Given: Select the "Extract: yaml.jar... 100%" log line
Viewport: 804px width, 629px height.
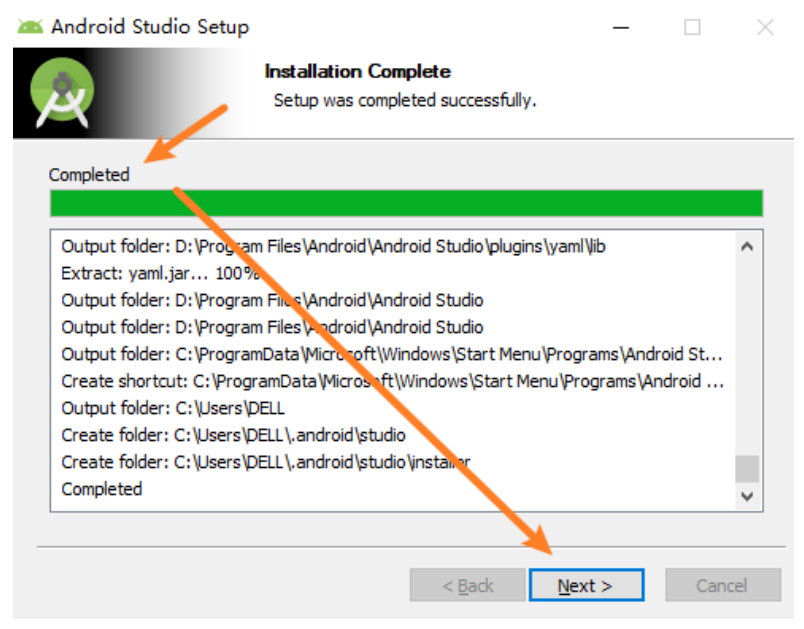Looking at the screenshot, I should [160, 273].
